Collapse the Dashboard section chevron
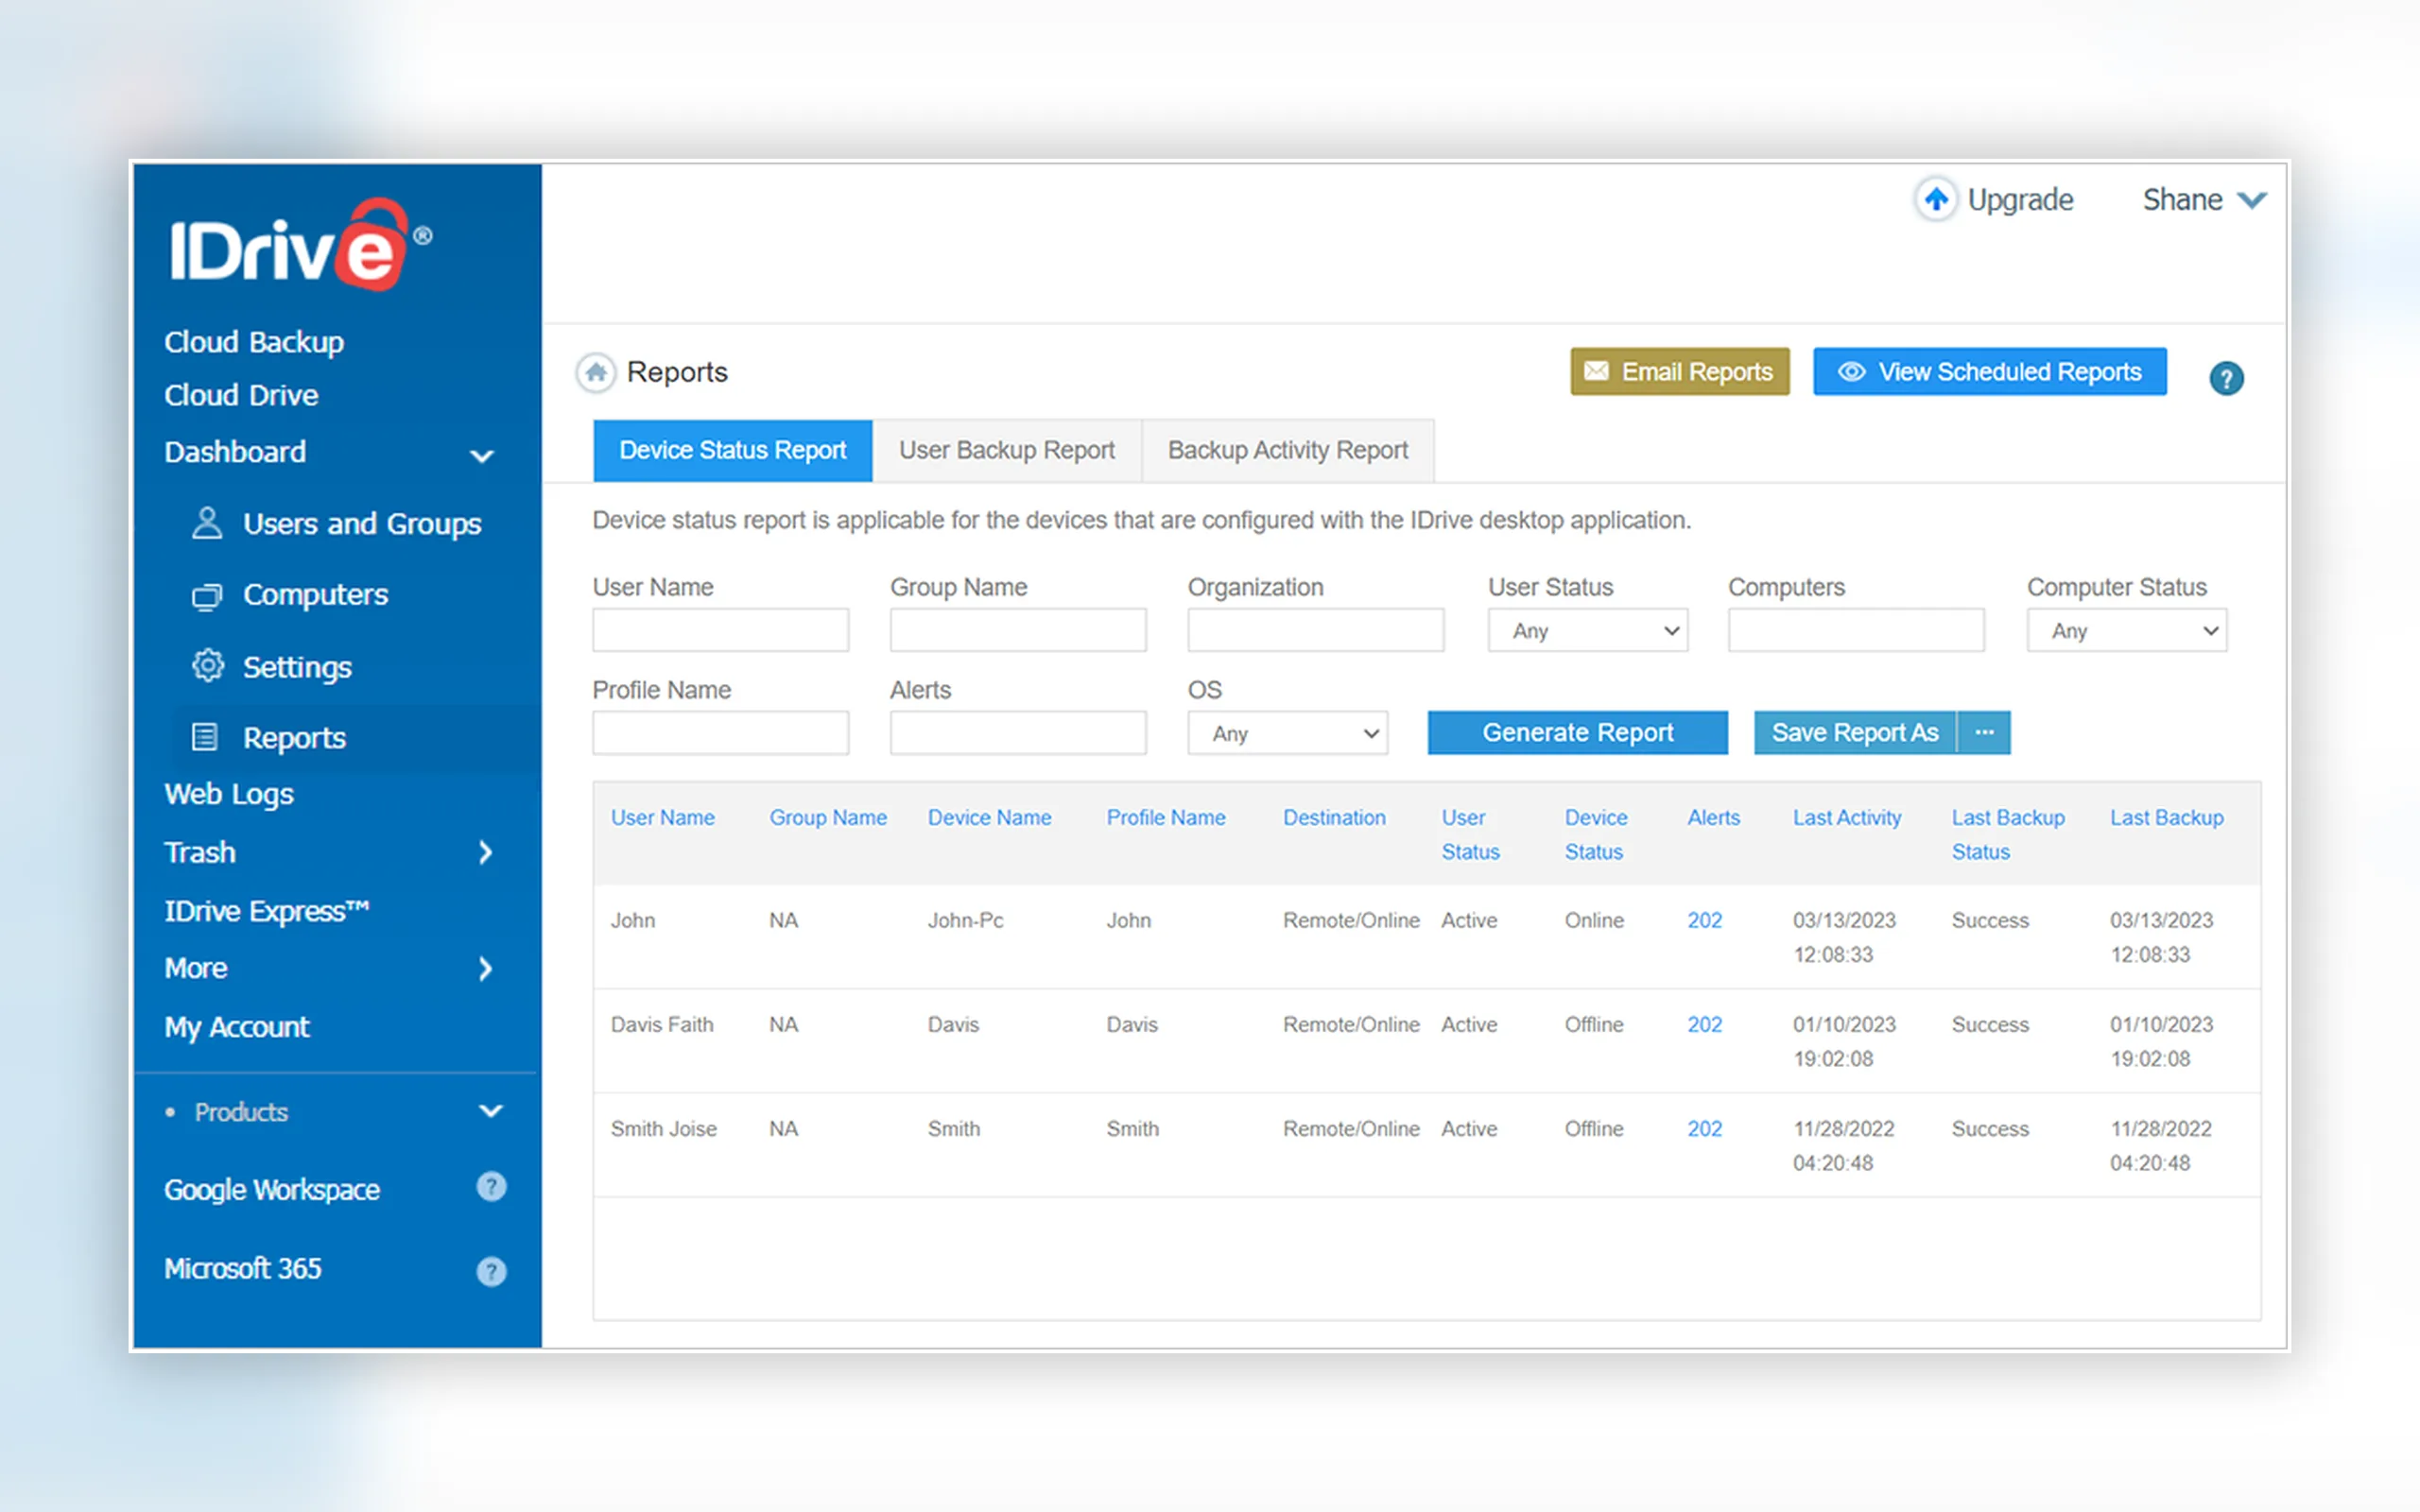 click(x=482, y=456)
